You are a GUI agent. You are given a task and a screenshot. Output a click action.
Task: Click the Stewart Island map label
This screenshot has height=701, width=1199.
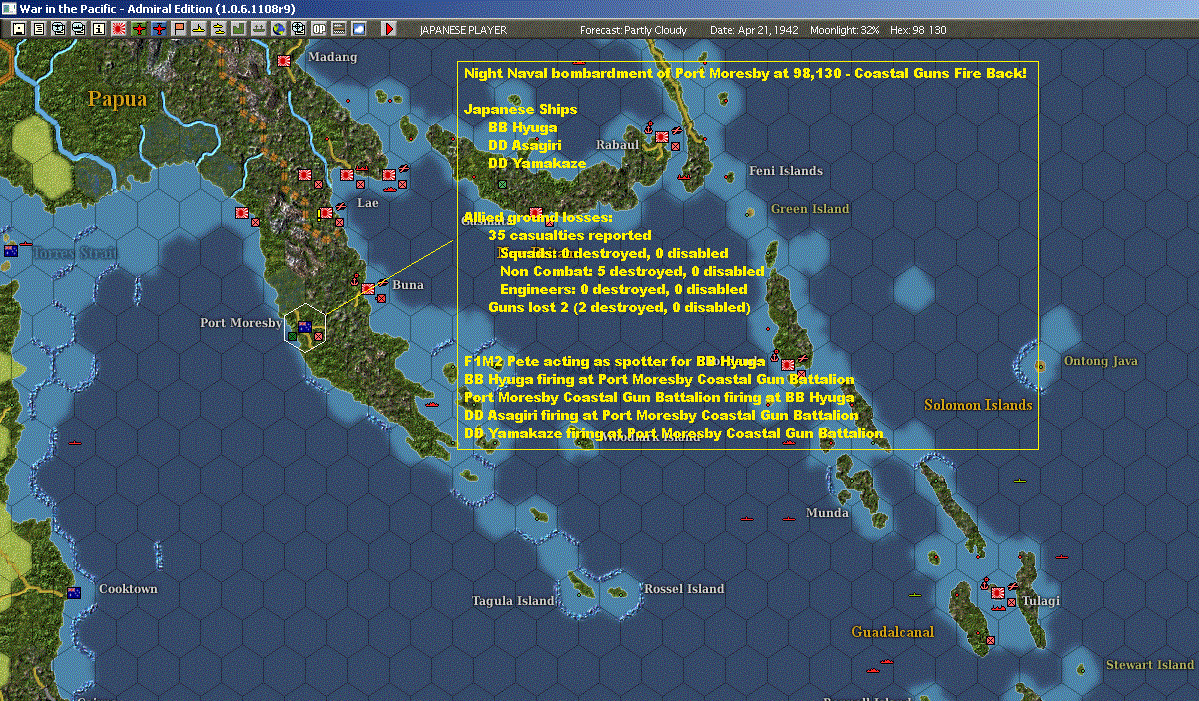click(1150, 665)
